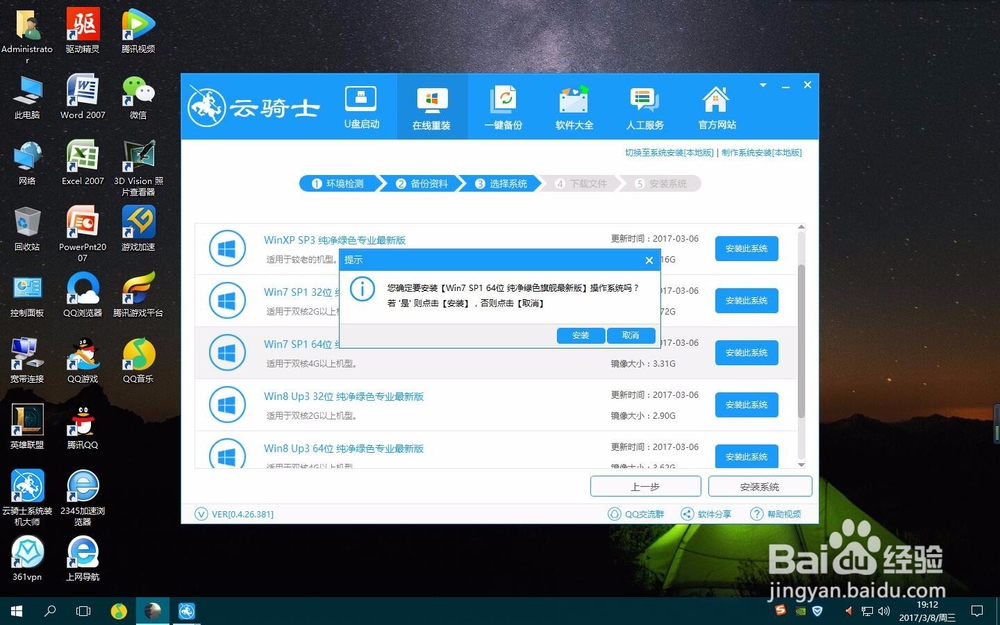Open 腾讯QQ desktop icon
The image size is (1000, 625).
83,427
